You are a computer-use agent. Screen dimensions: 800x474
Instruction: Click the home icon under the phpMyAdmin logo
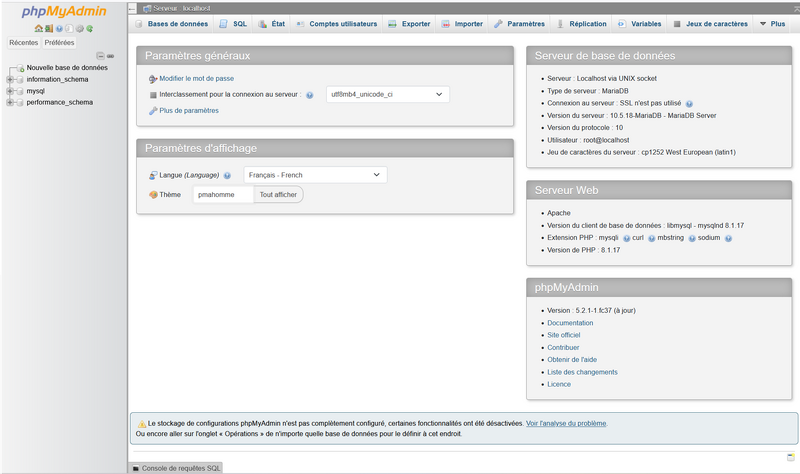[x=39, y=29]
